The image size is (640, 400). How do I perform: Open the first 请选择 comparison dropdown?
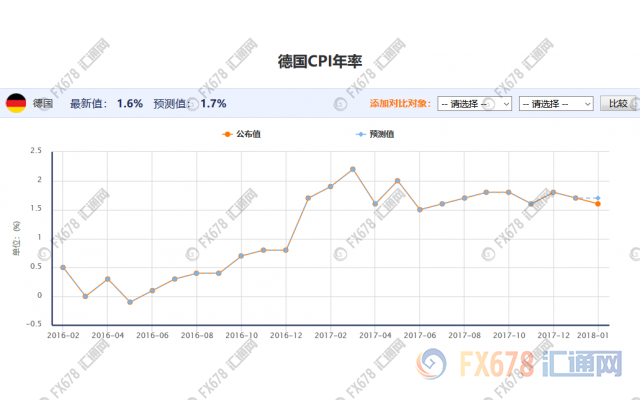pos(475,103)
